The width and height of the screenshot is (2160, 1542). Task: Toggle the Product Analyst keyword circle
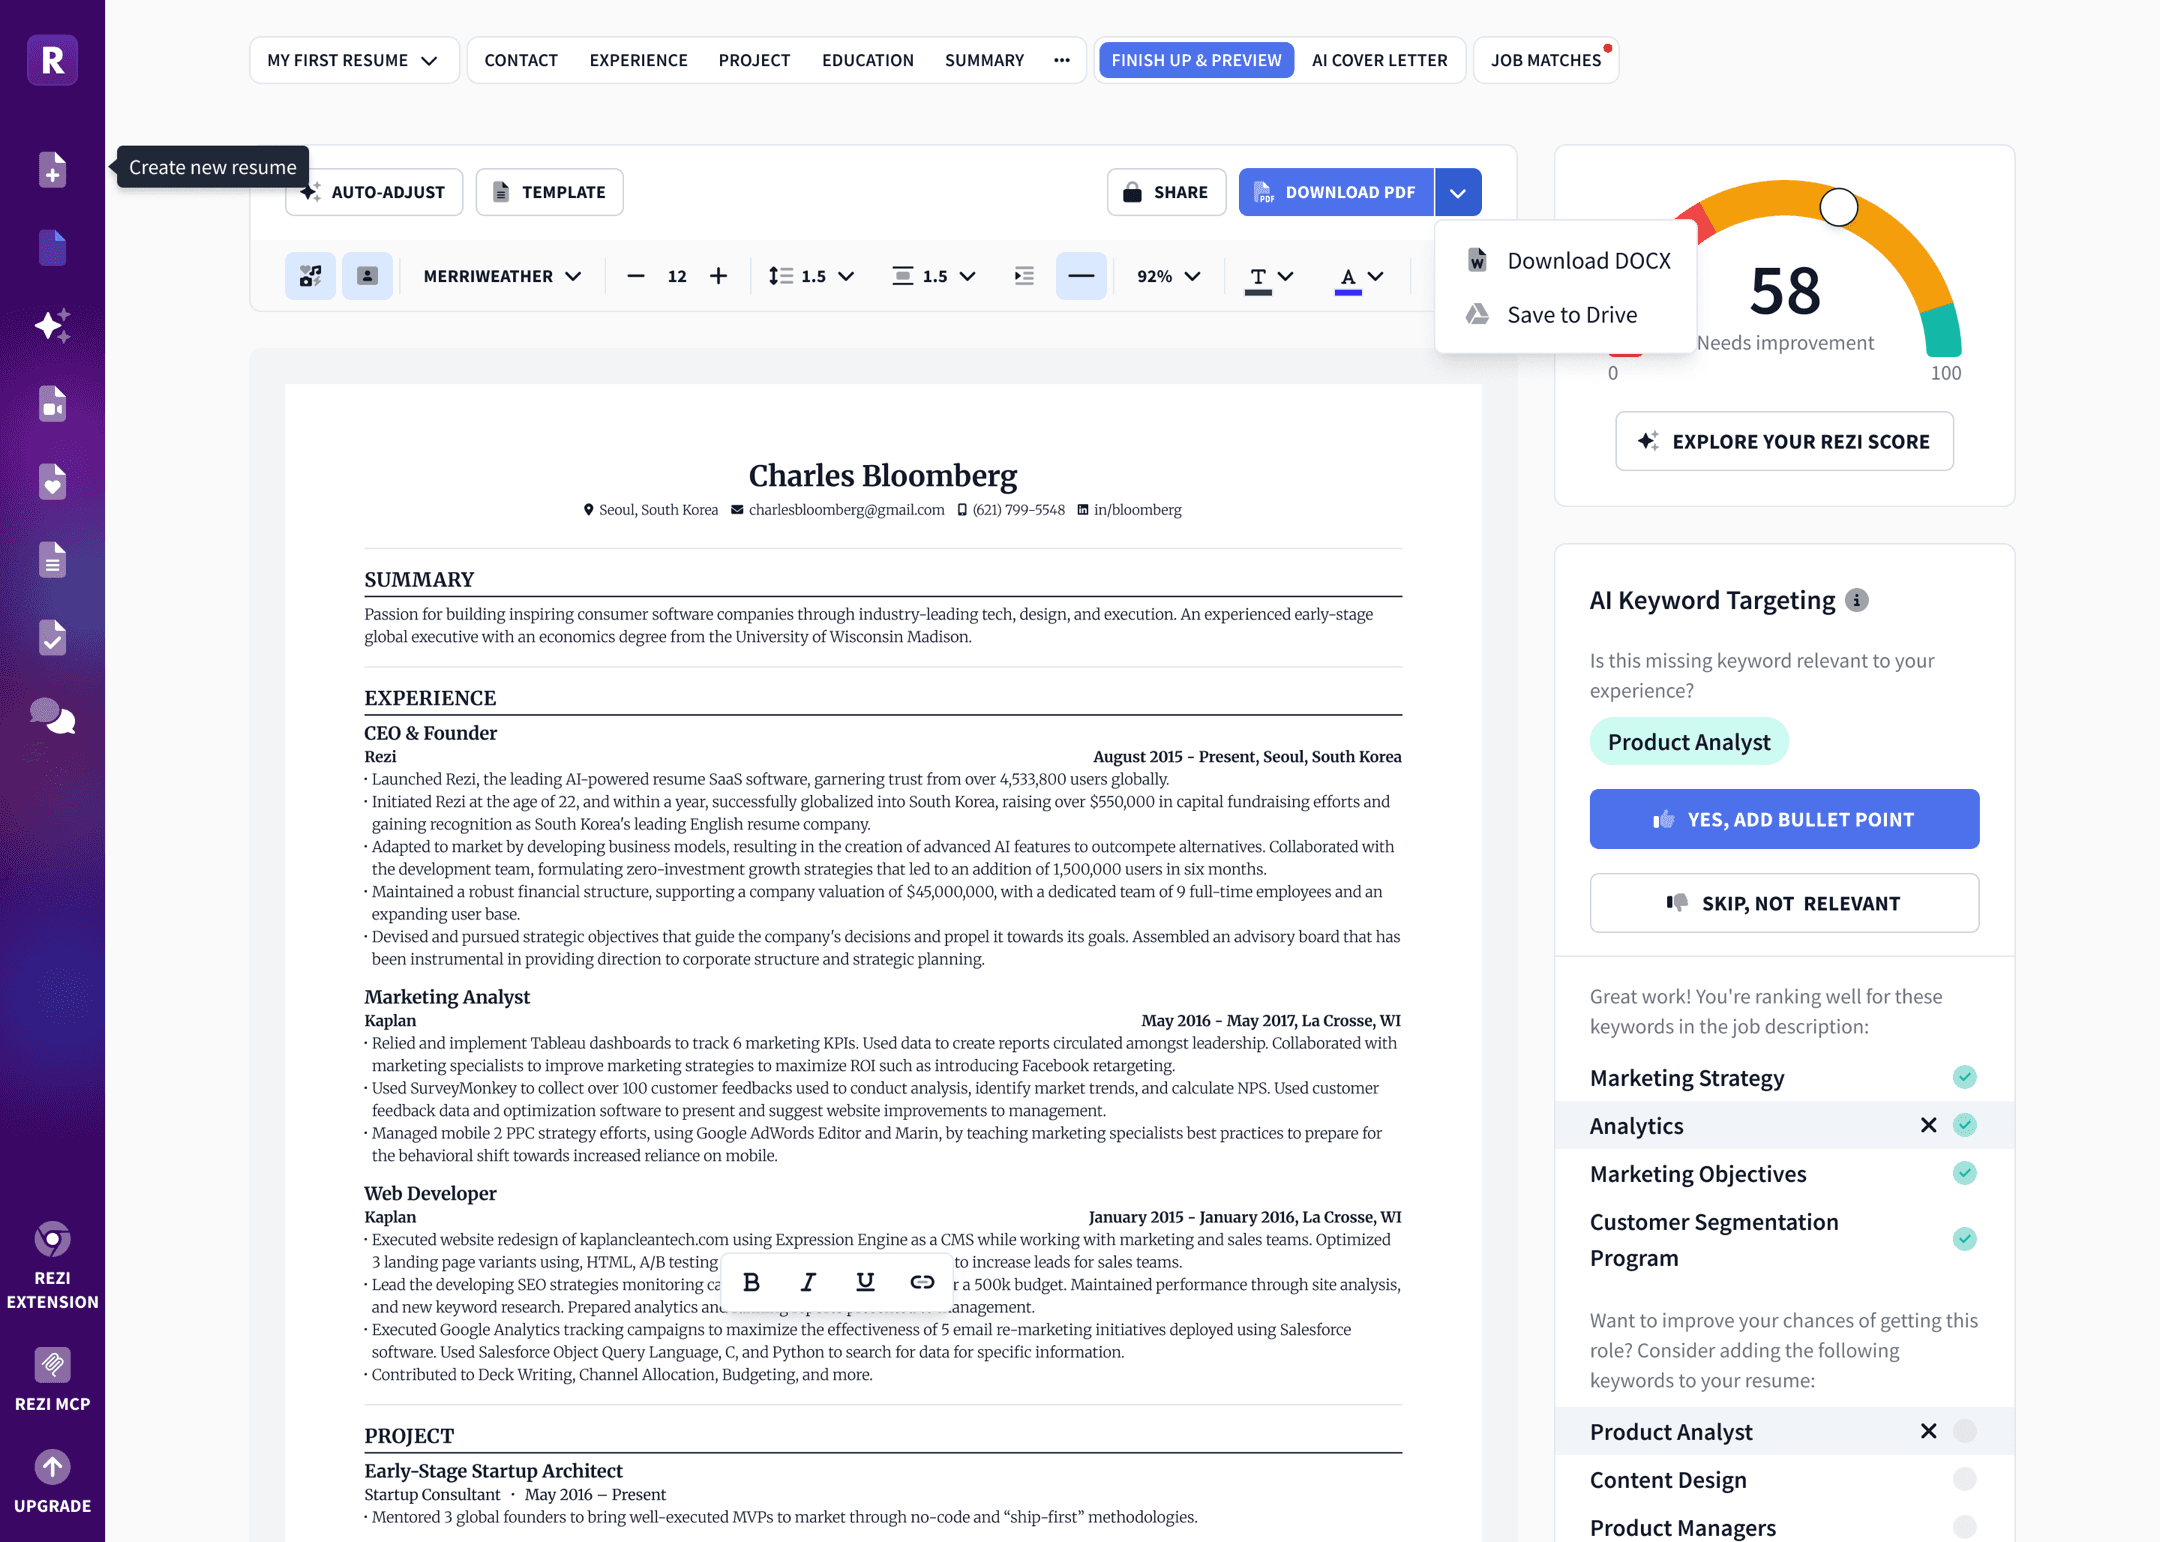coord(1964,1431)
